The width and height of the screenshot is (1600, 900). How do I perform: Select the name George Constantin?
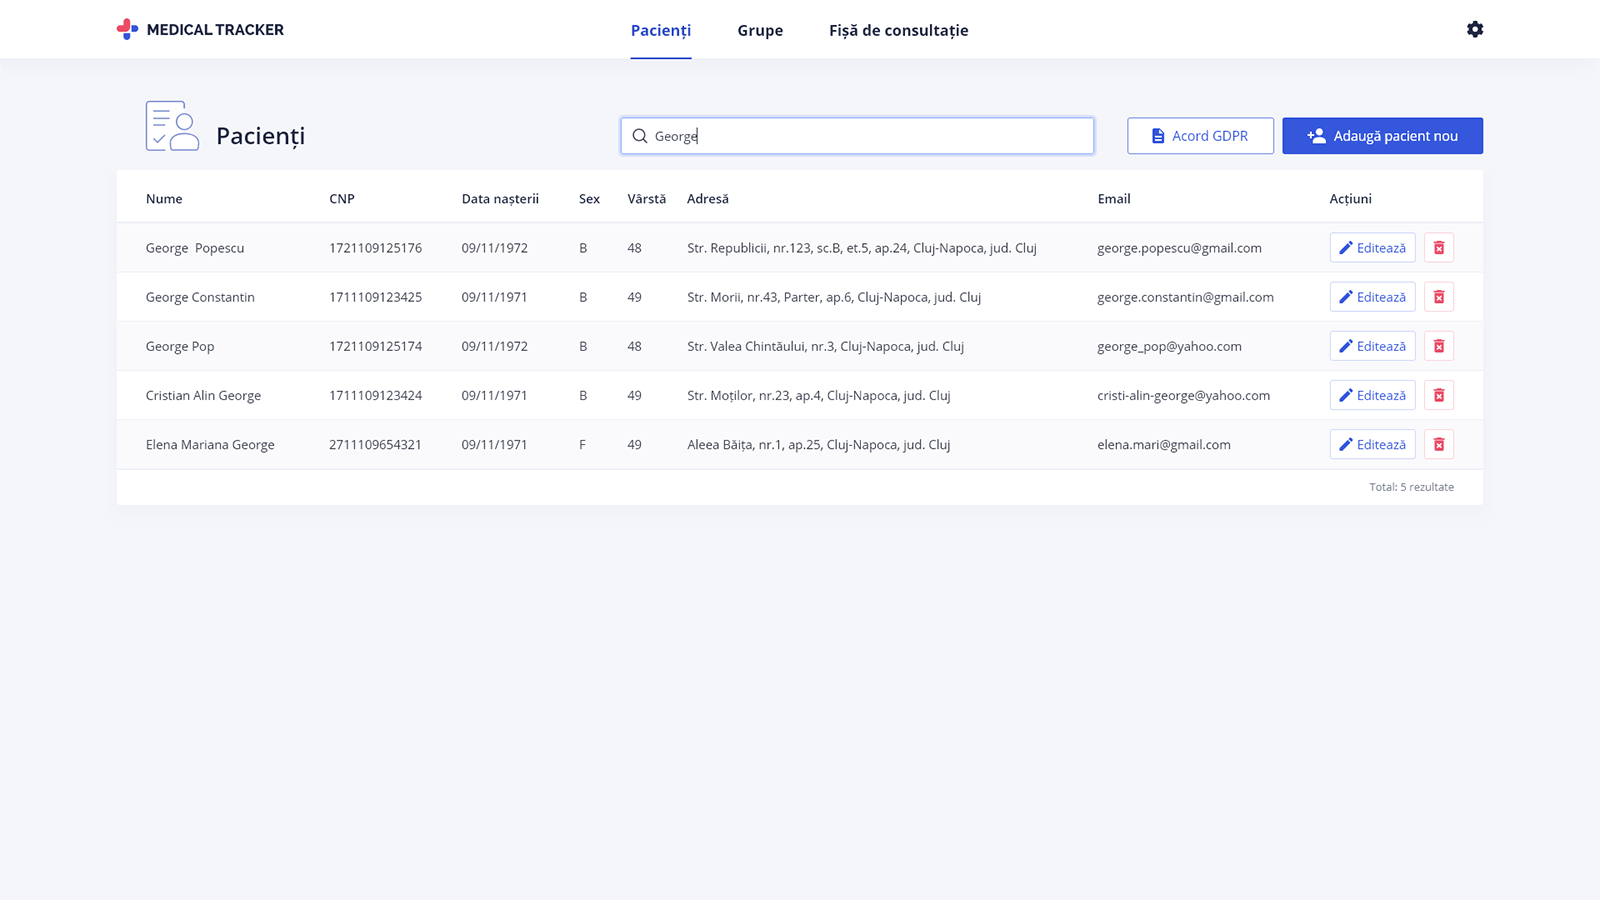coord(200,297)
